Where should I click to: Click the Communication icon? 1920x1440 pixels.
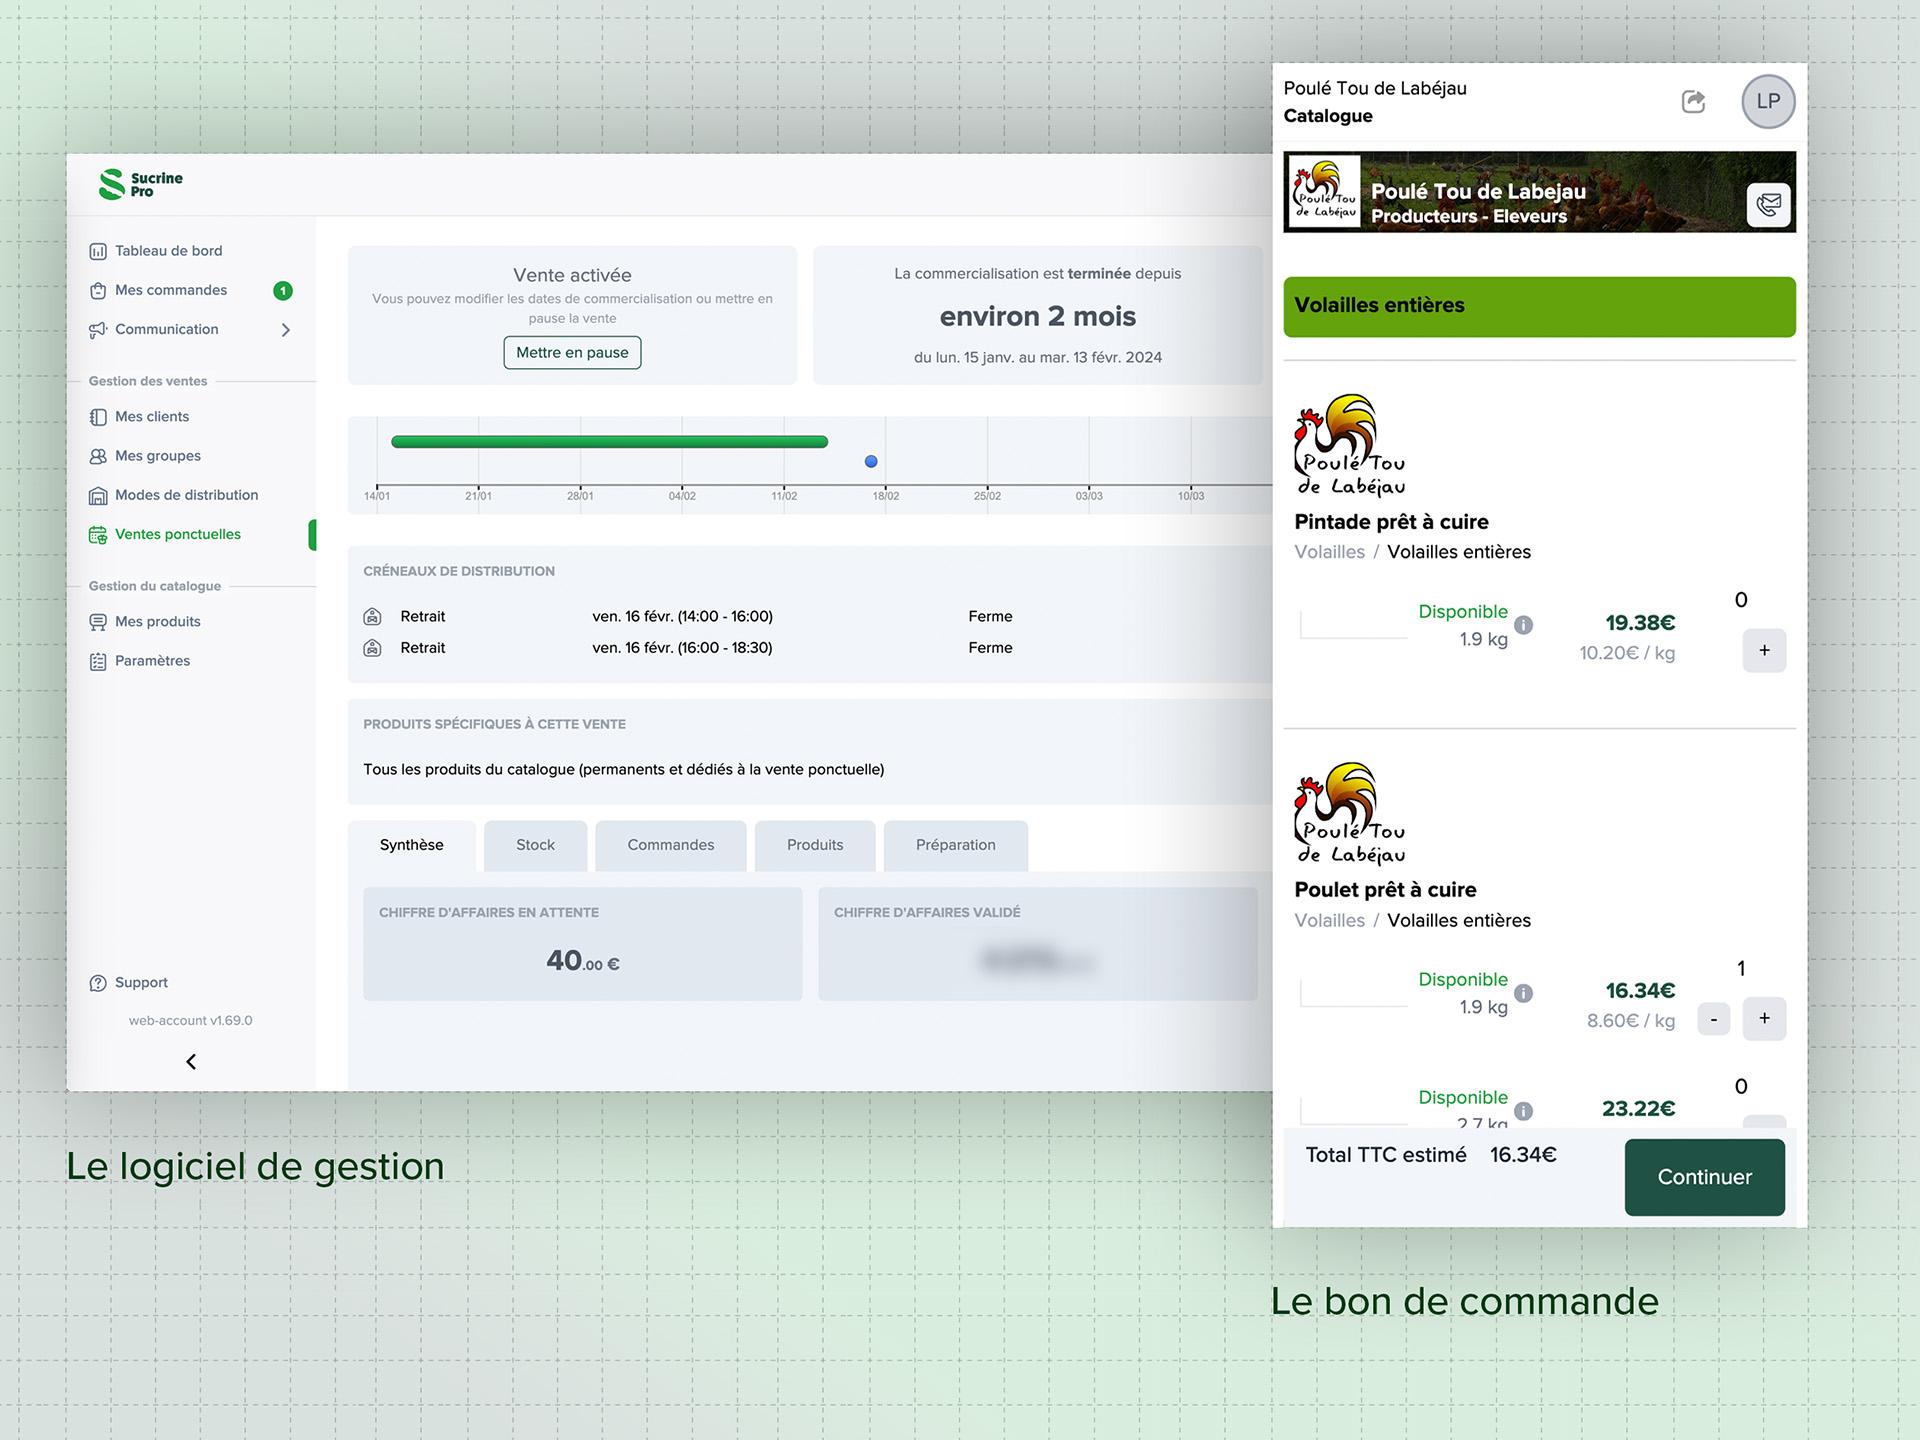[x=101, y=328]
